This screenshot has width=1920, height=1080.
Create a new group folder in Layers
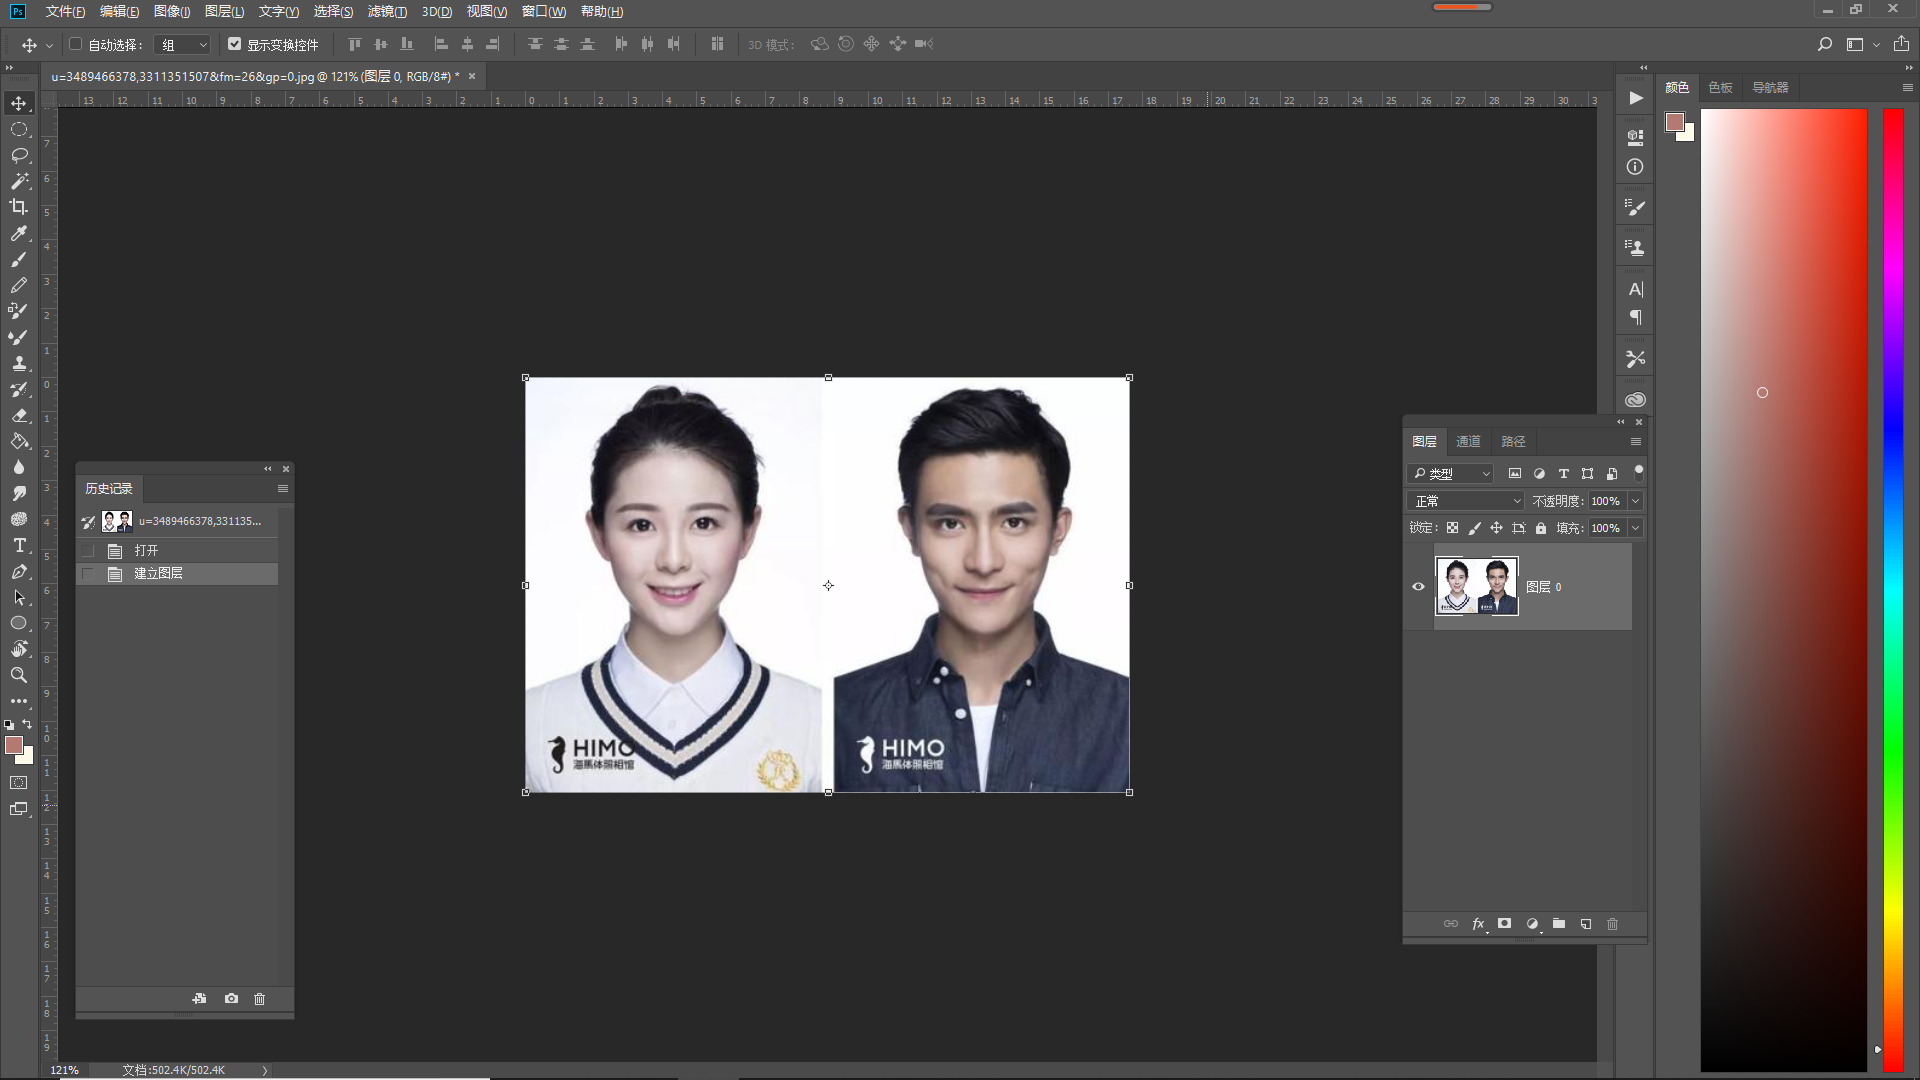[1559, 924]
